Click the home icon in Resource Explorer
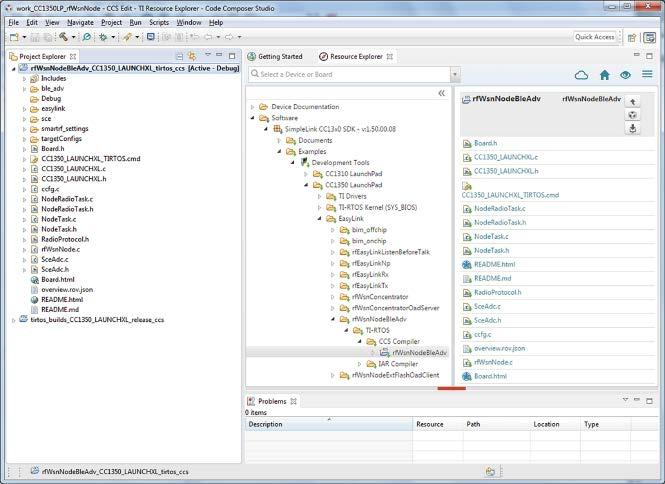Image resolution: width=665 pixels, height=484 pixels. tap(605, 75)
